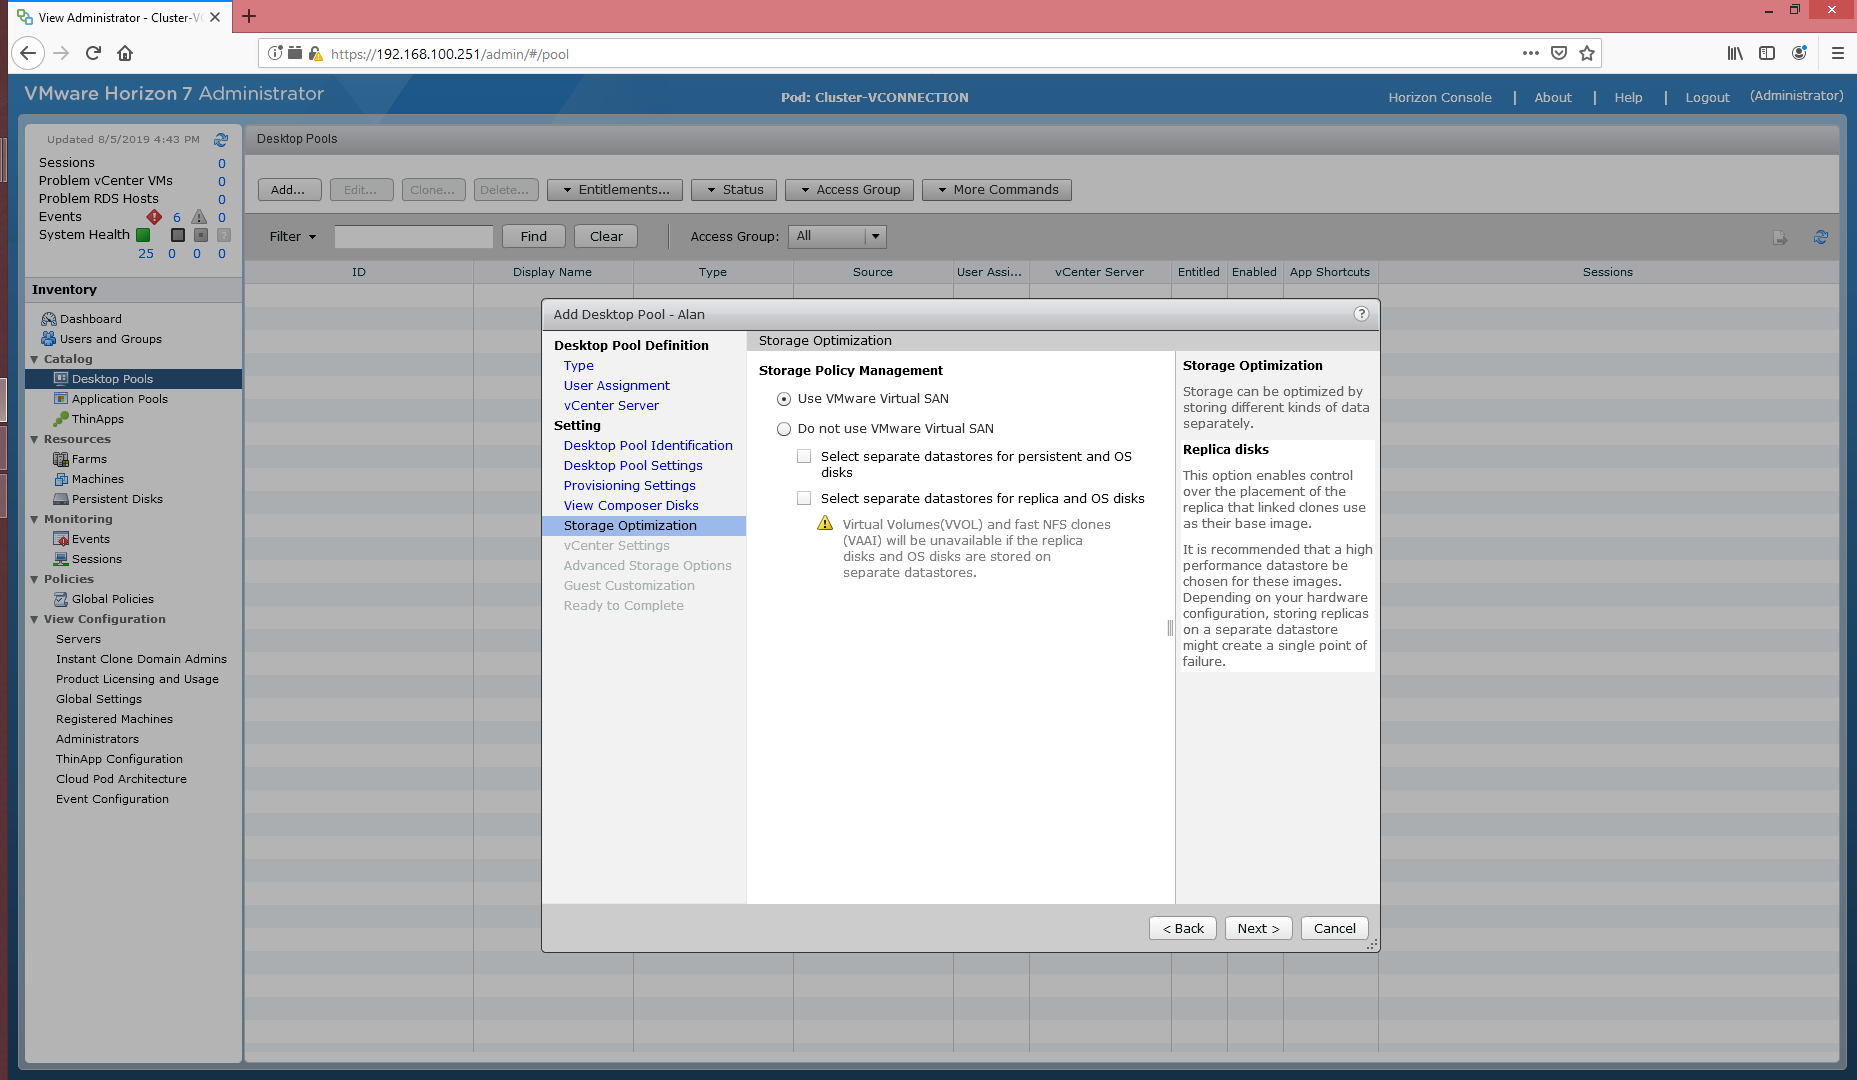Click the Firefox bookmark star icon

1587,54
